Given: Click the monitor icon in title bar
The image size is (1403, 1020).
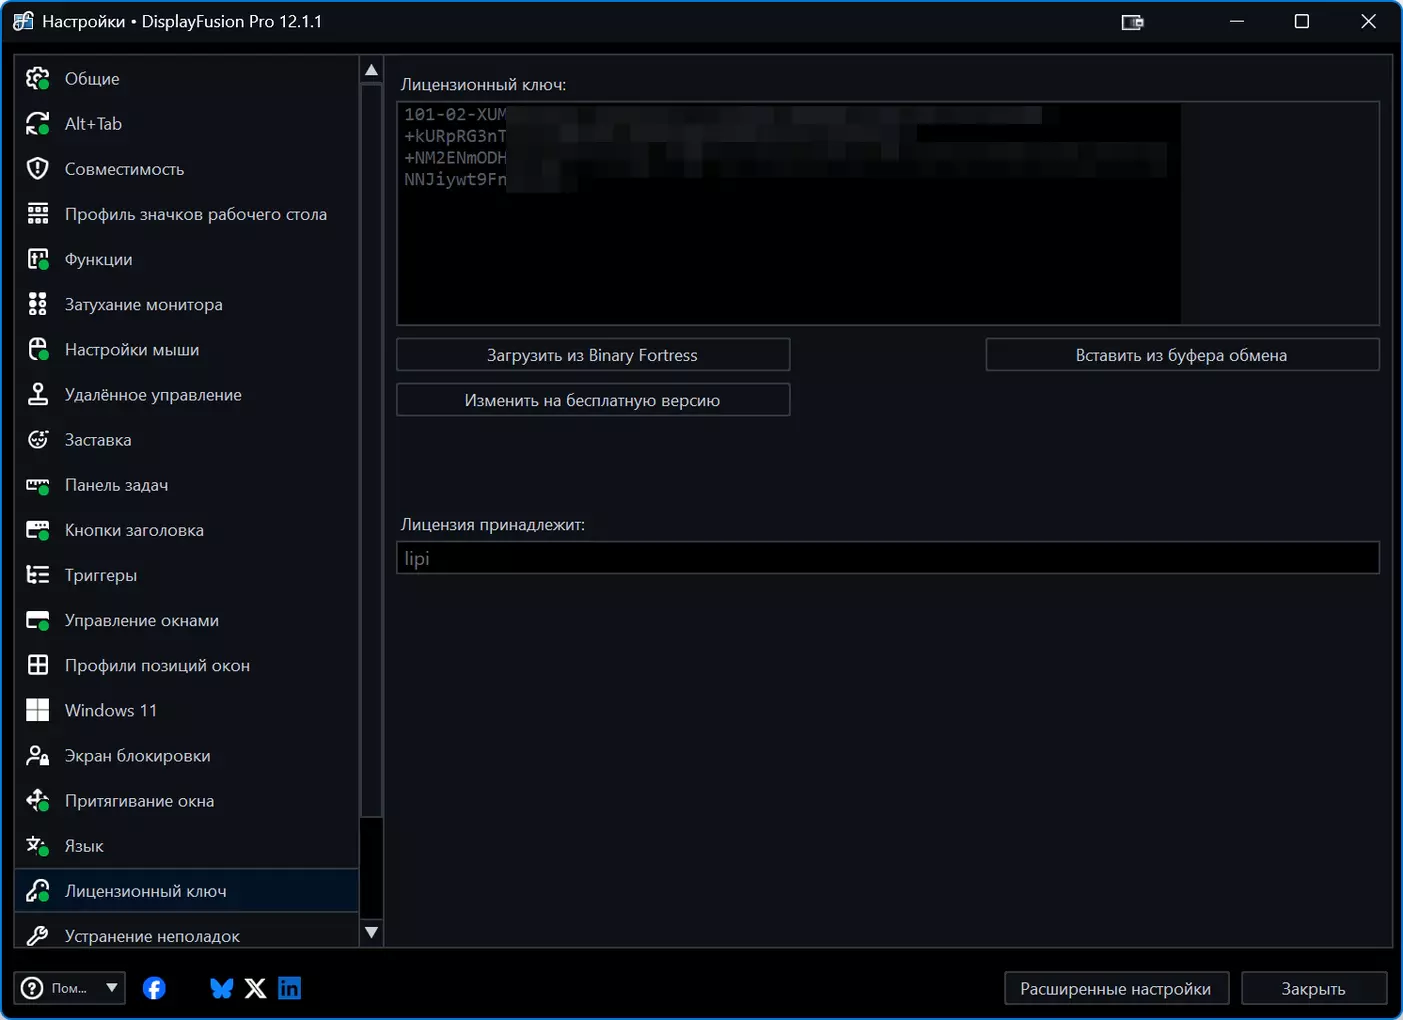Looking at the screenshot, I should (x=1132, y=22).
